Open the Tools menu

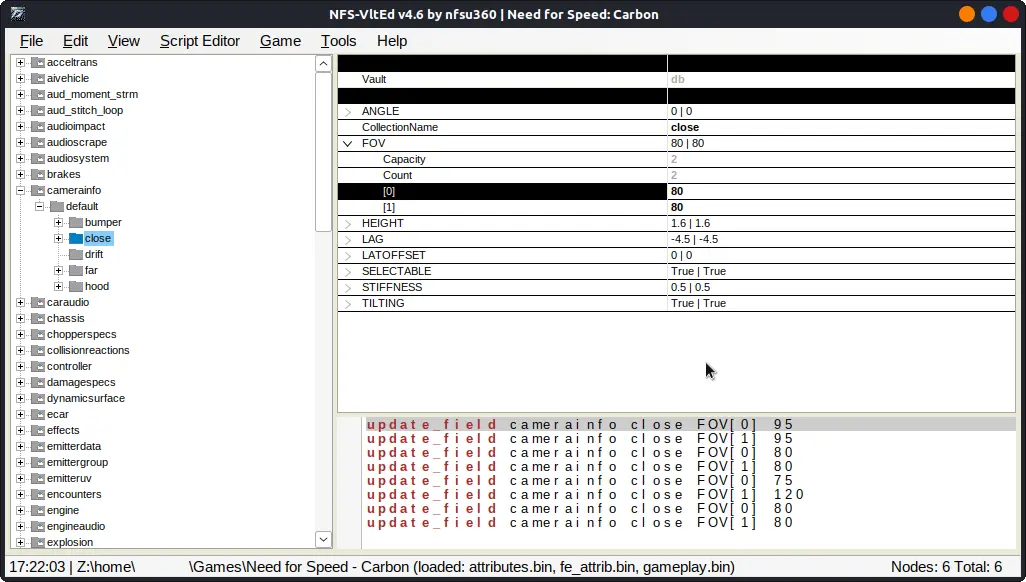[338, 41]
